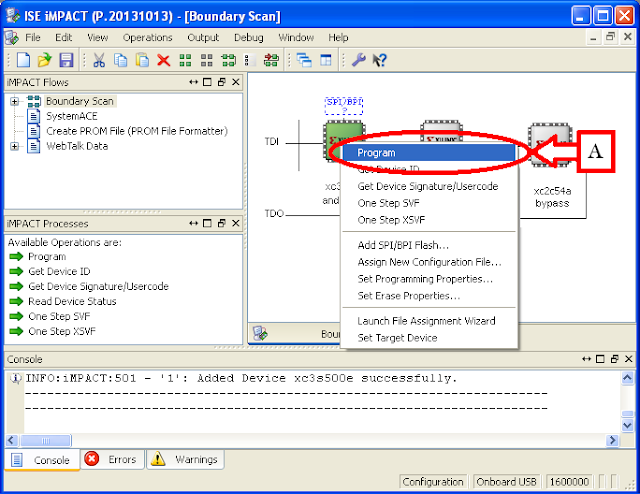Viewport: 640px width, 494px height.
Task: Click the Cascade windows toolbar icon
Action: (x=304, y=60)
